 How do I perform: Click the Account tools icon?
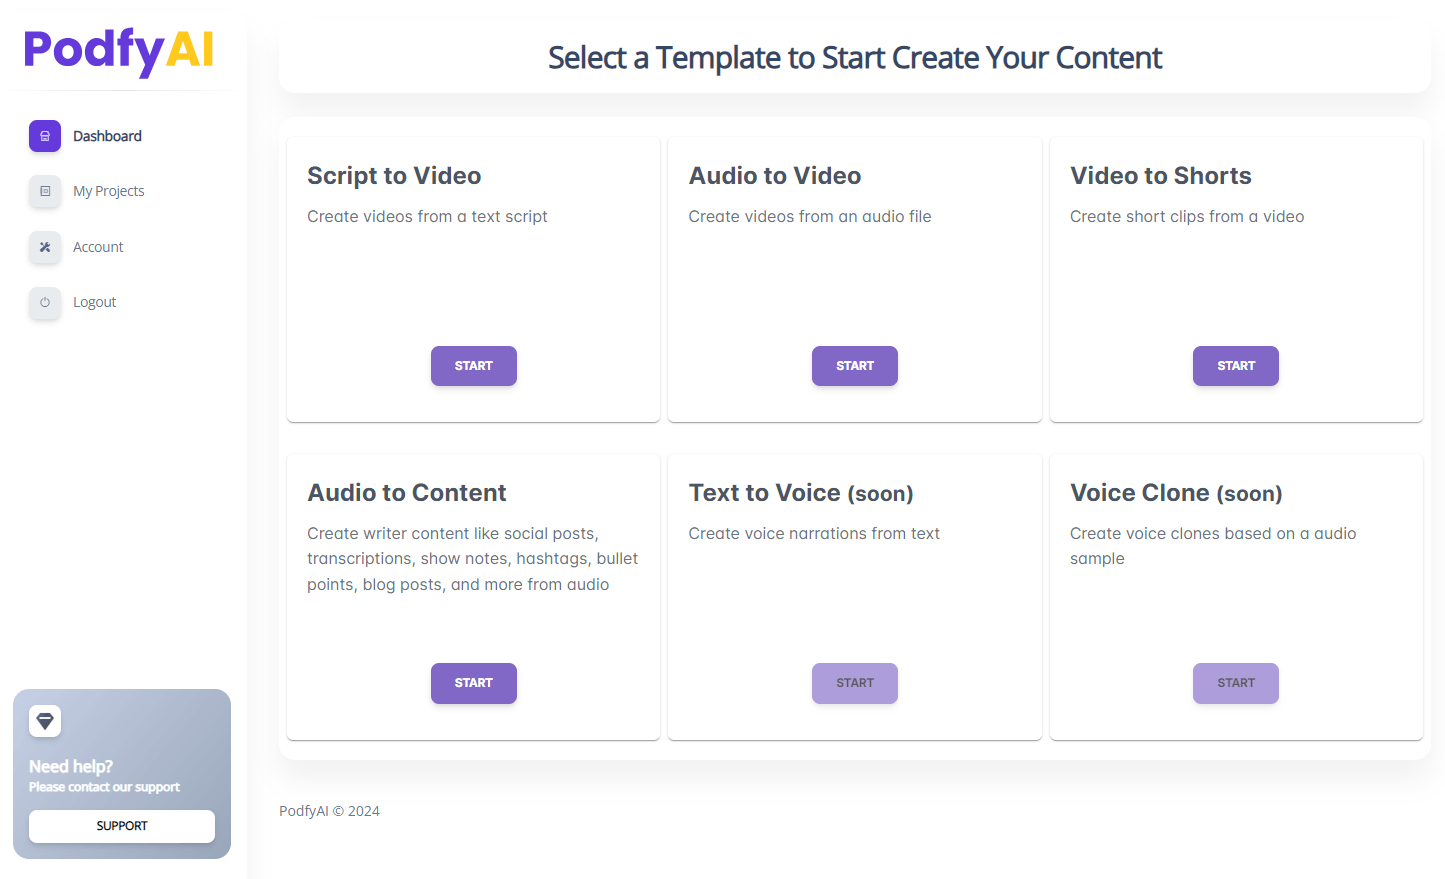45,247
